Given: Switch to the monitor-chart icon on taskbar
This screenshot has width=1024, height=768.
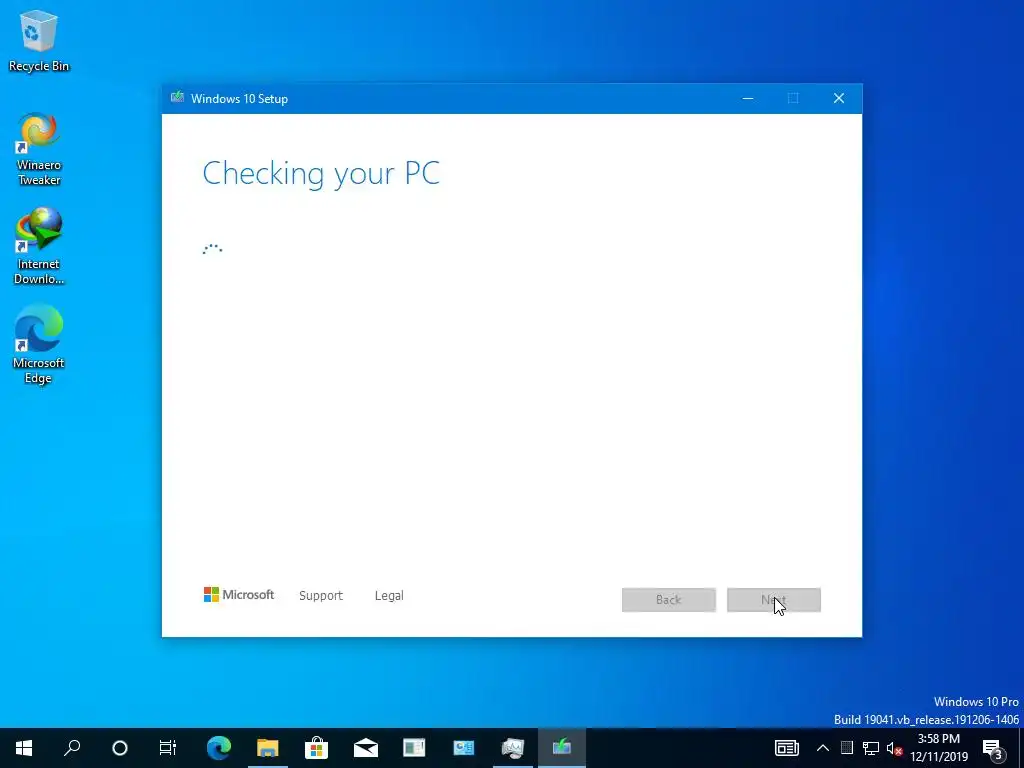Looking at the screenshot, I should pyautogui.click(x=513, y=748).
